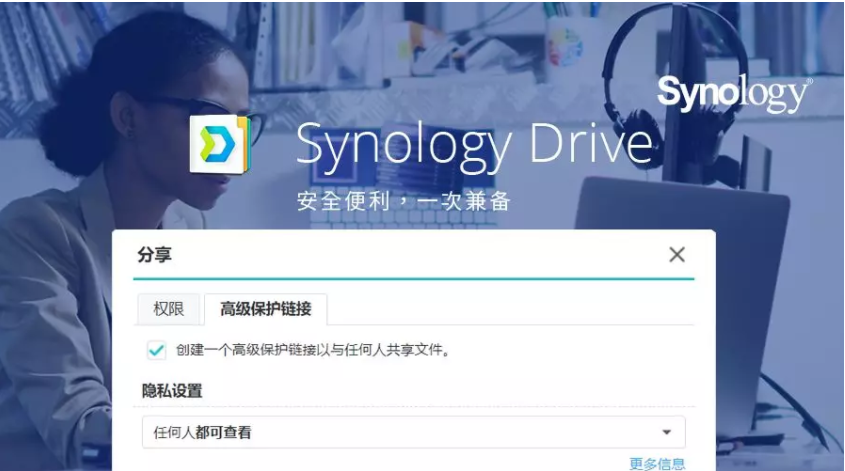The height and width of the screenshot is (471, 845).
Task: Click the teal checkmark icon in the checkbox
Action: 156,350
